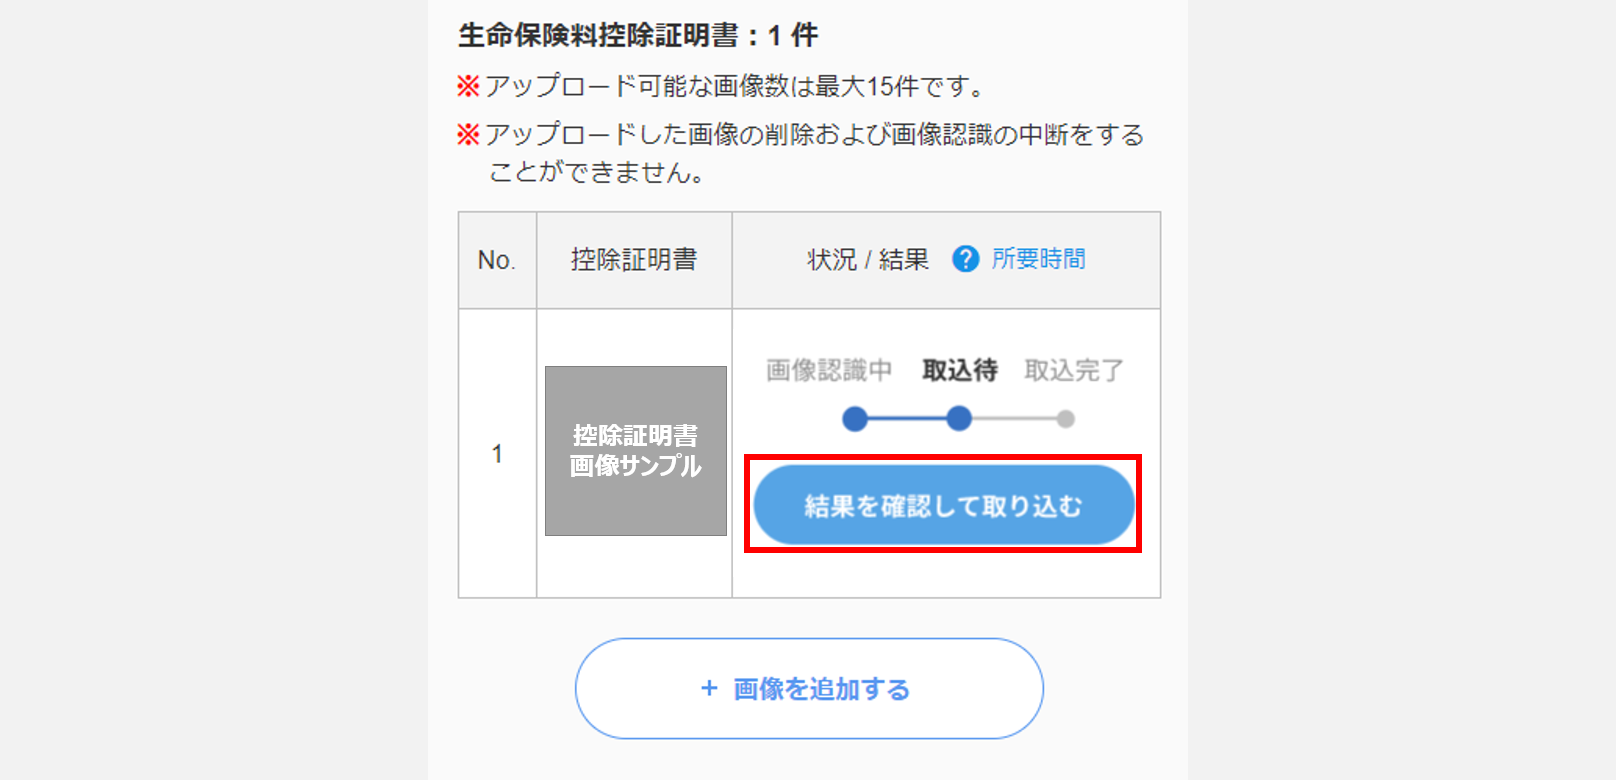1616x780 pixels.
Task: Select the 取込待 status label
Action: point(960,370)
